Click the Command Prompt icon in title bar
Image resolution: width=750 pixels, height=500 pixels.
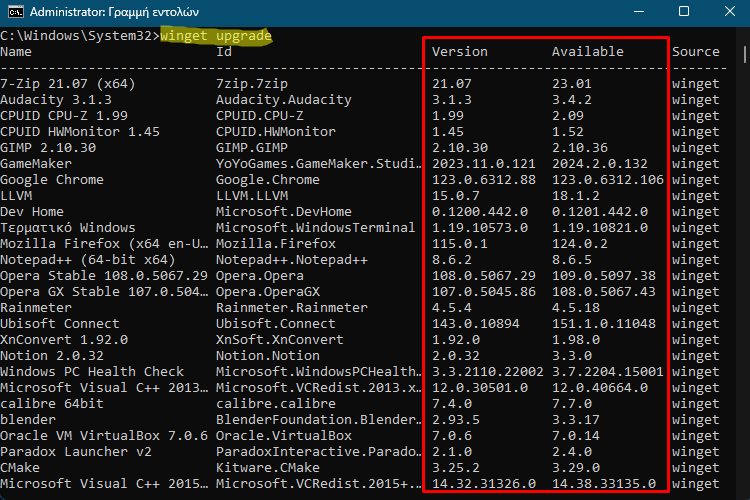coord(15,11)
